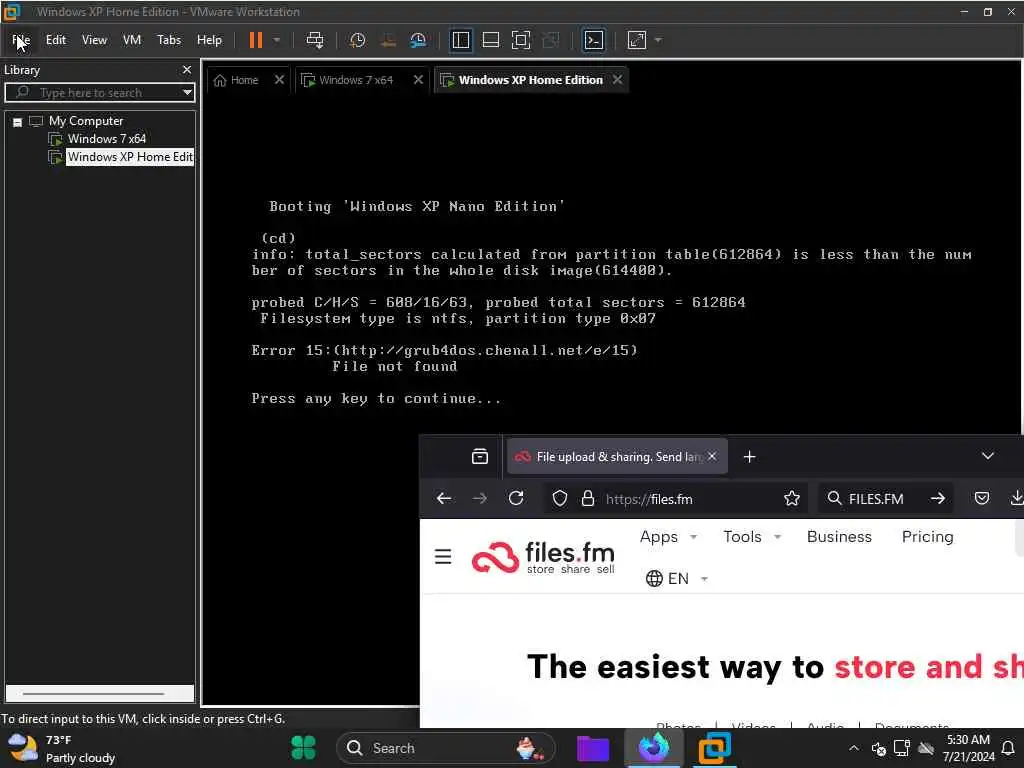
Task: Toggle the thumbnail bar view icon
Action: coord(490,40)
